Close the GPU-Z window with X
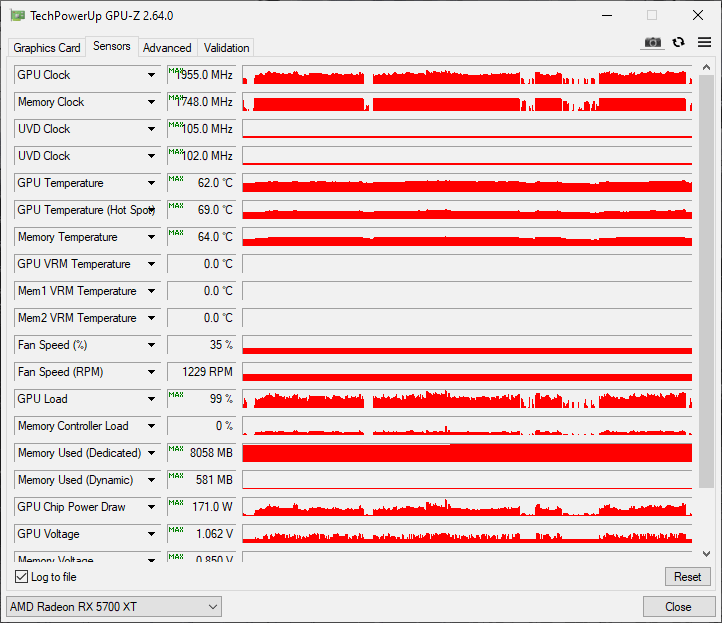Viewport: 722px width, 623px height. 698,15
